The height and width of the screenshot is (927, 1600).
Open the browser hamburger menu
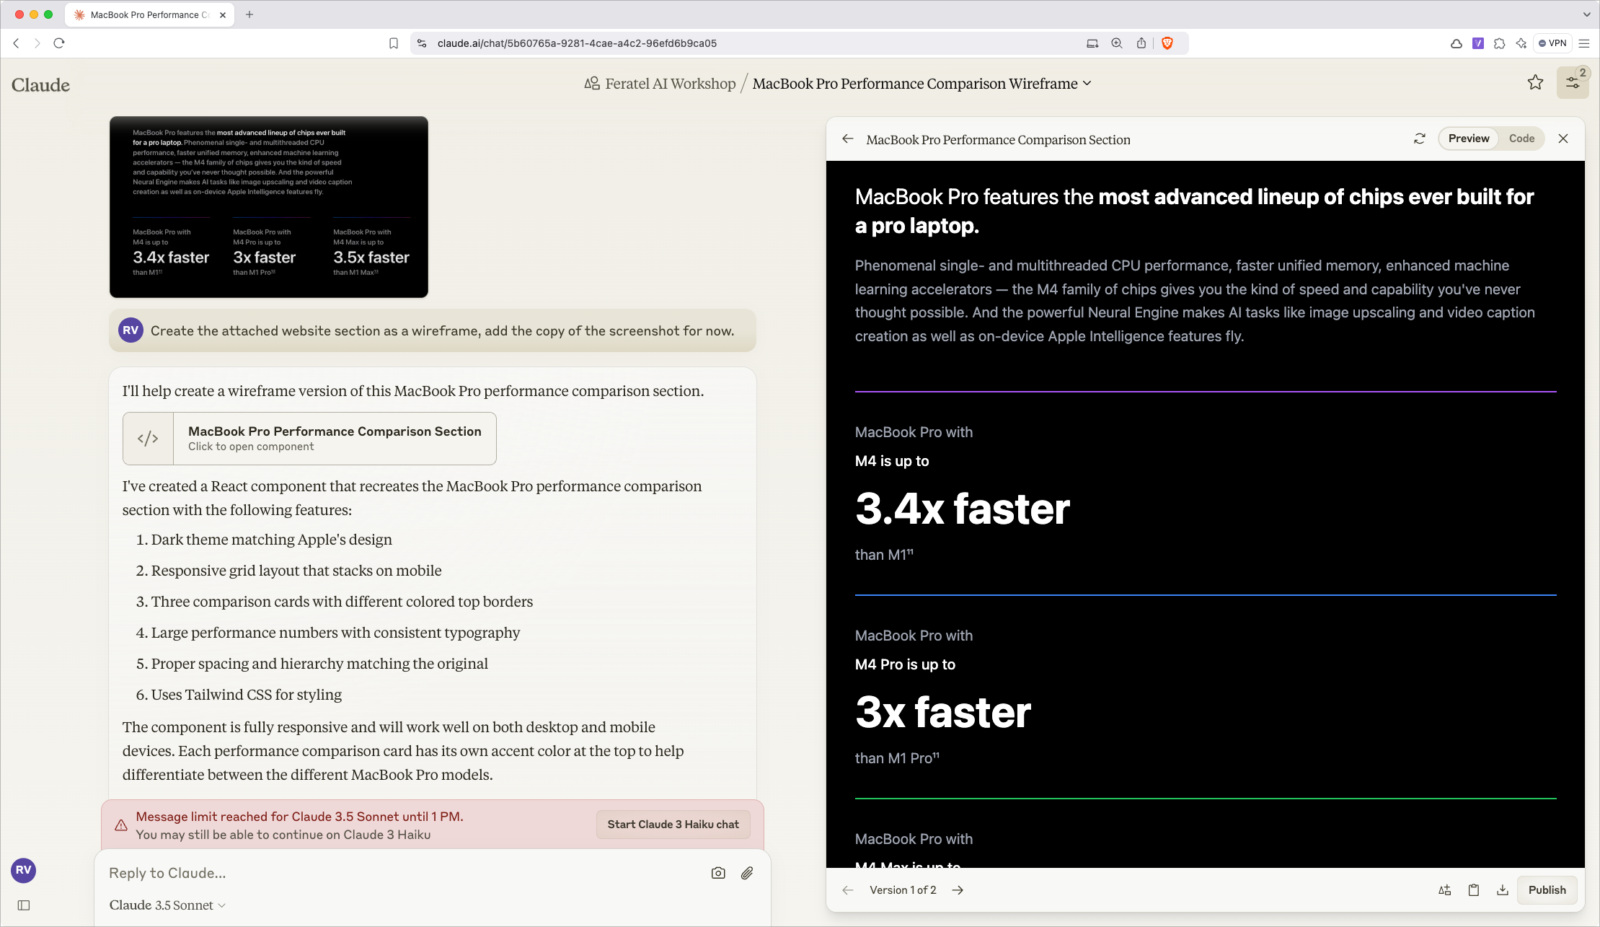1584,43
